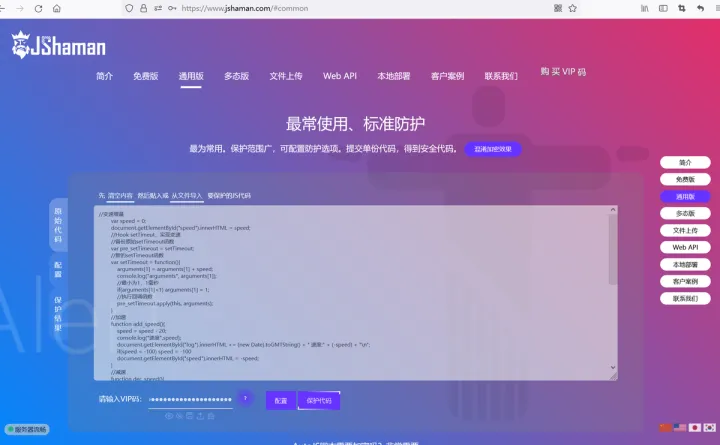Click right sidebar 通用版 pill
This screenshot has height=445, width=720.
click(685, 197)
